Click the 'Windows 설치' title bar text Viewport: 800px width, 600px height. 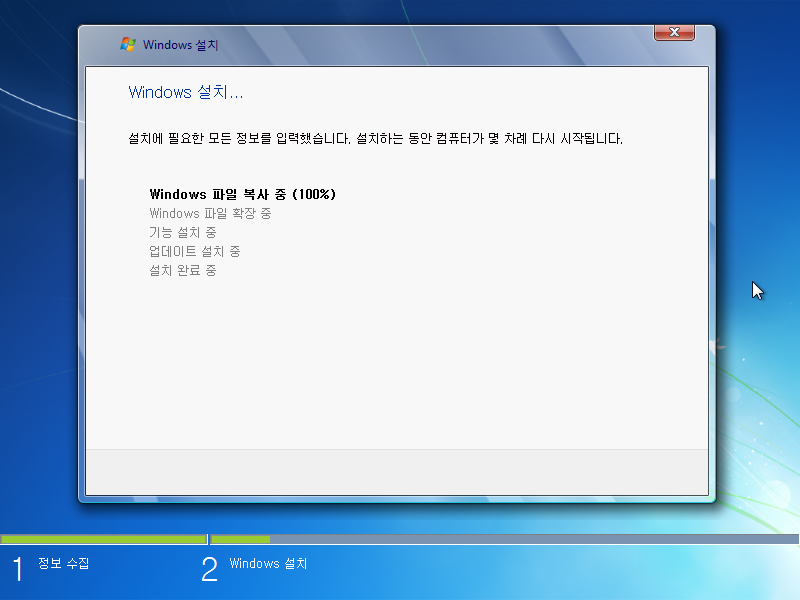click(x=181, y=45)
